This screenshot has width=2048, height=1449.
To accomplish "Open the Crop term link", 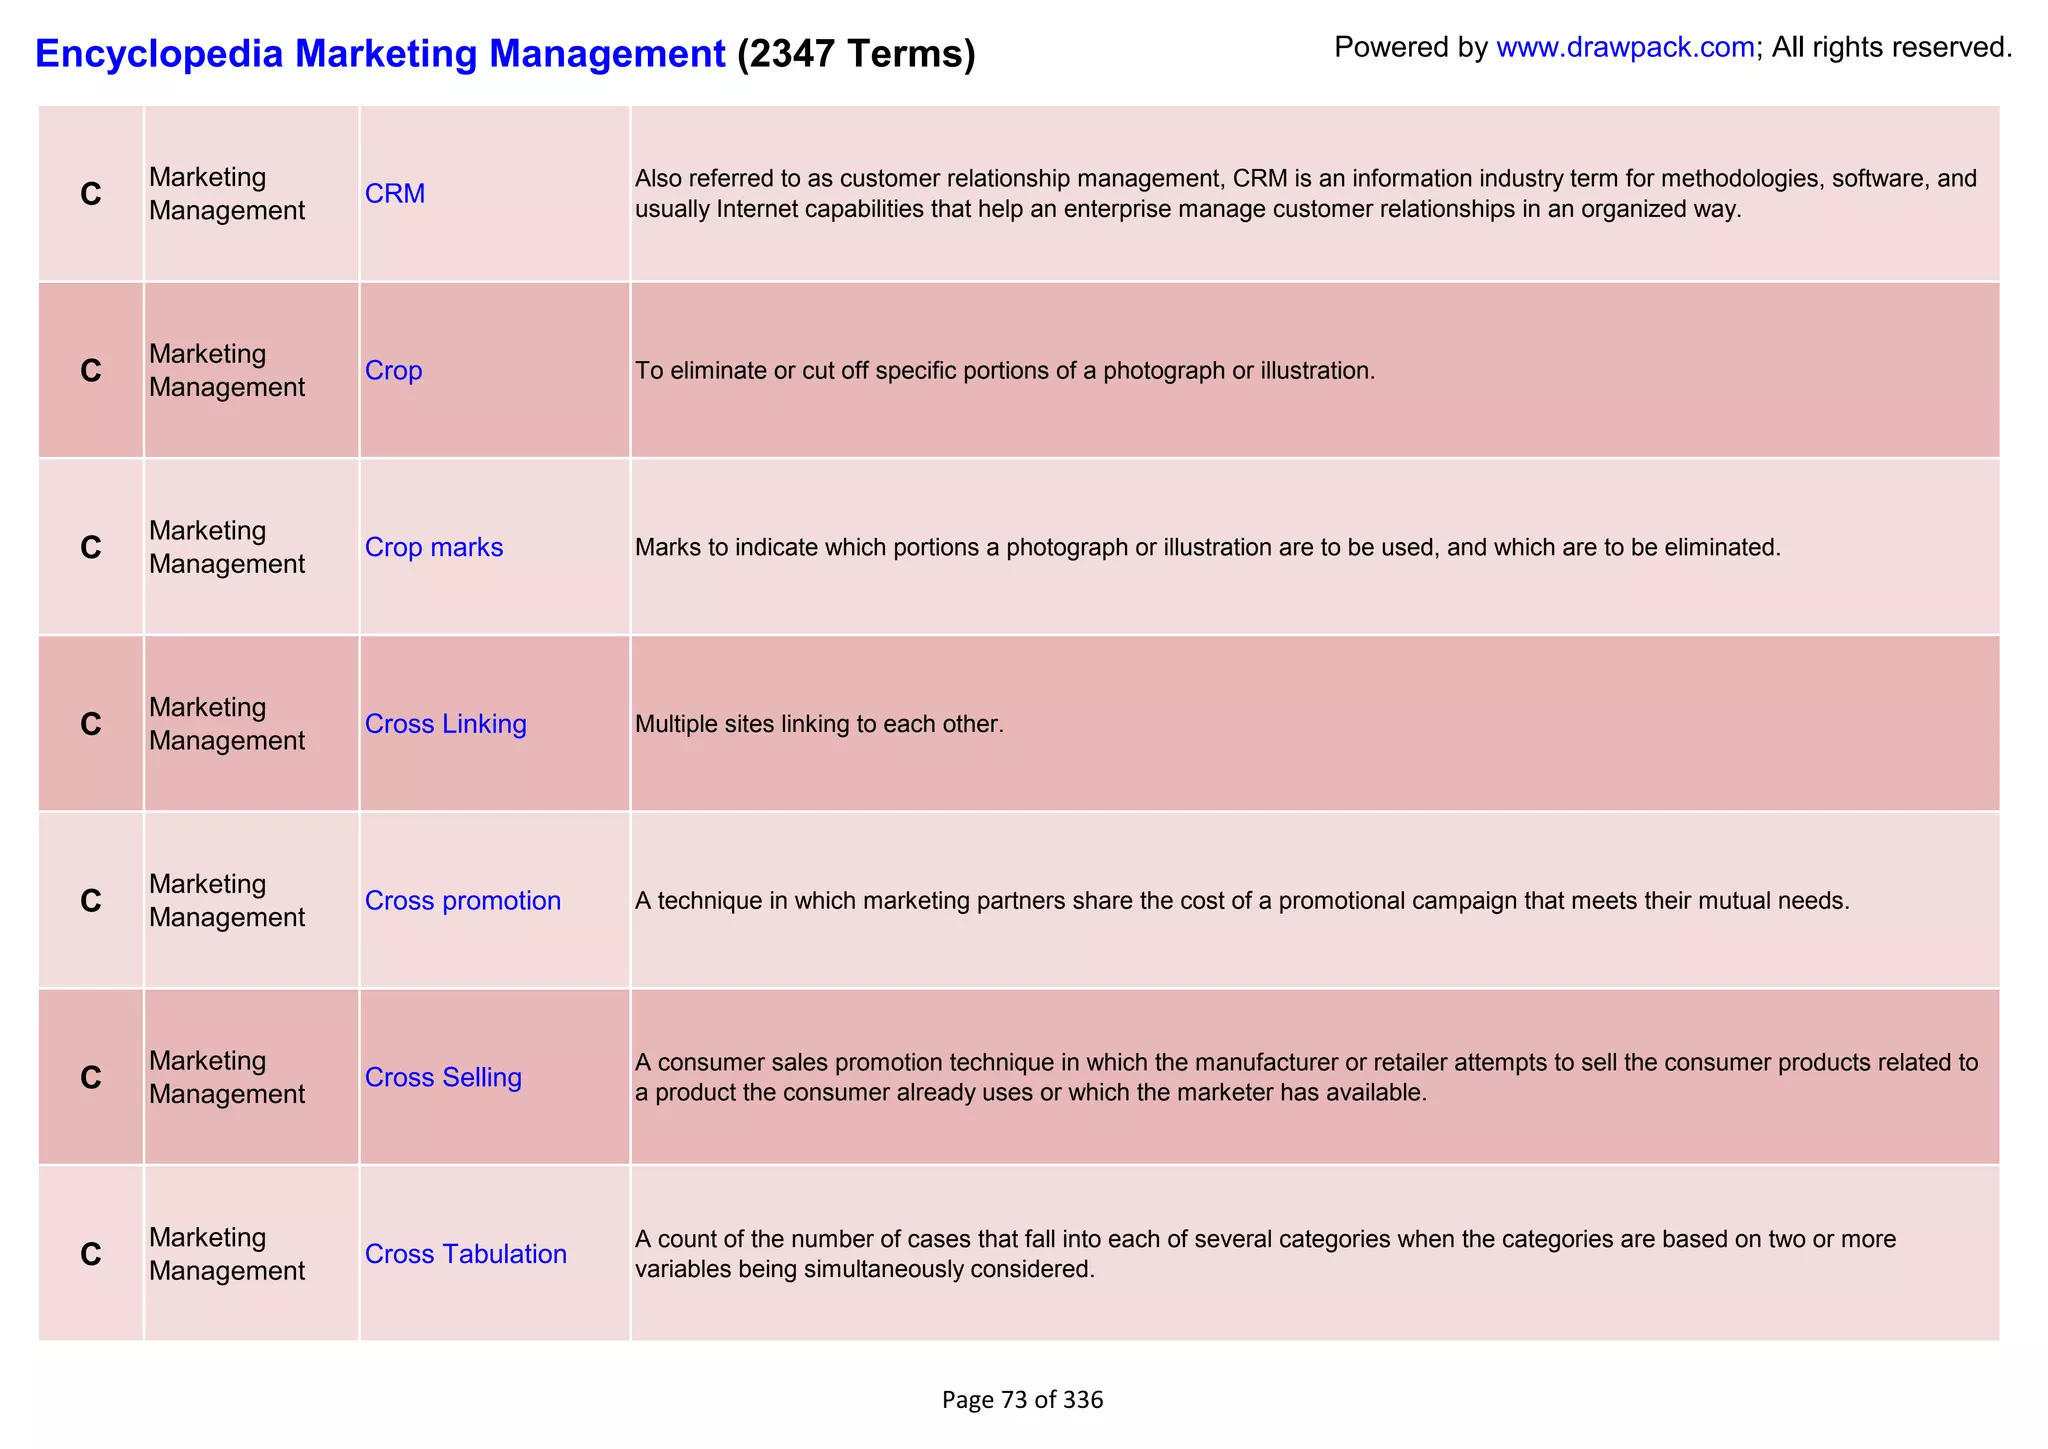I will click(x=393, y=370).
